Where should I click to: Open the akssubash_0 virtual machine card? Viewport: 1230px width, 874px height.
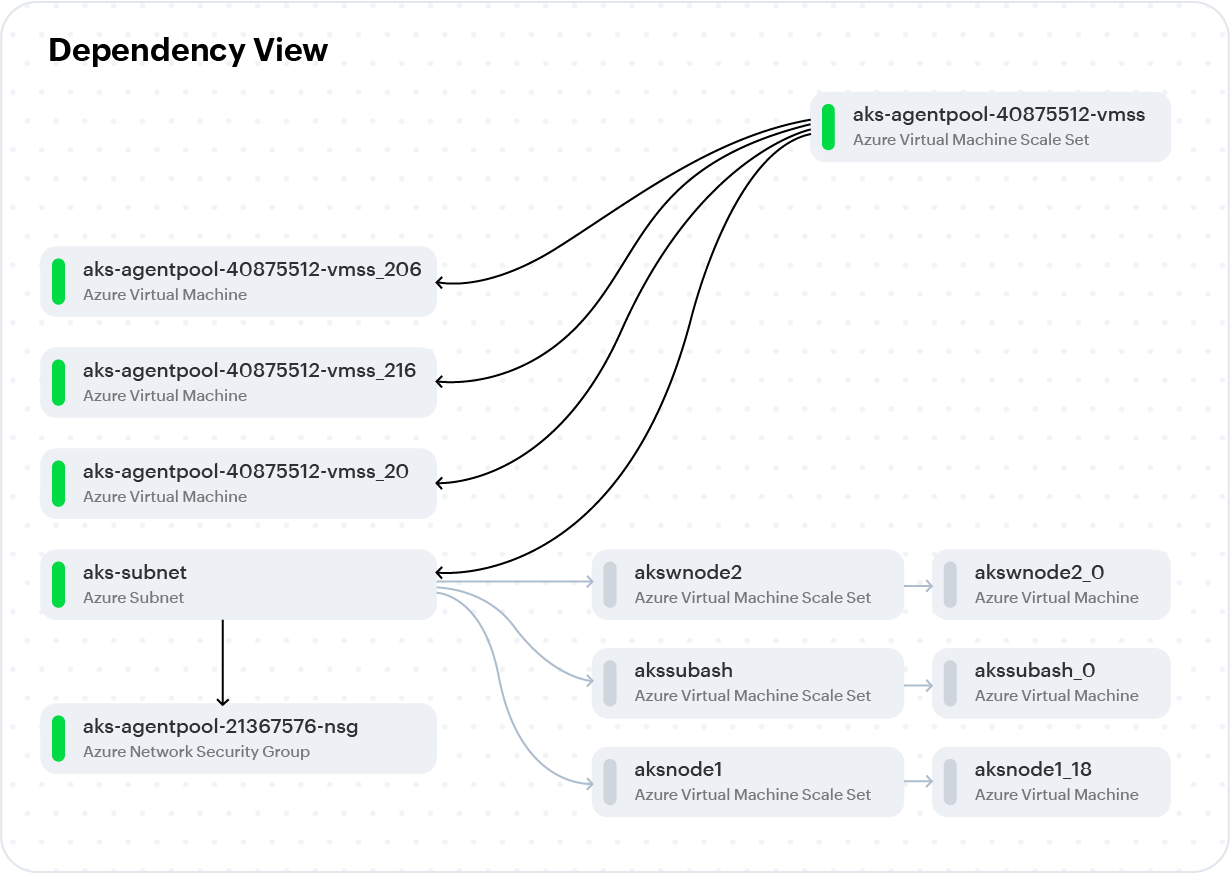point(1051,683)
